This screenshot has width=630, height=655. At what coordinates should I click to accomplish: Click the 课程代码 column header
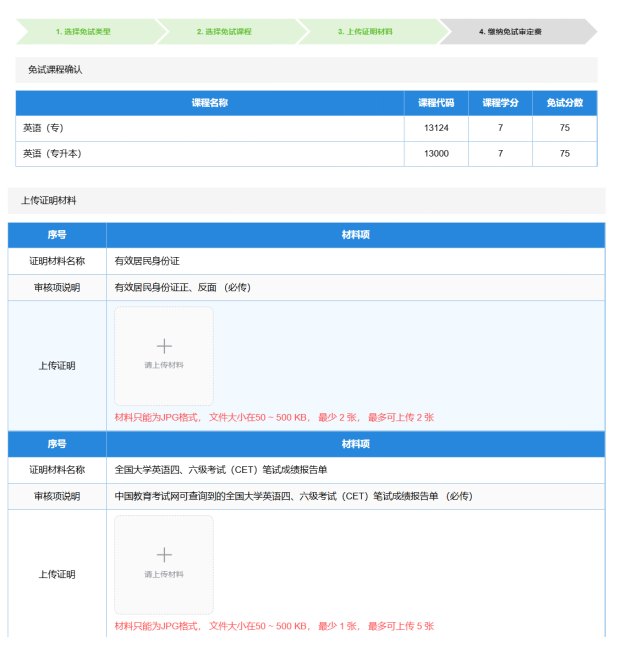[x=436, y=103]
